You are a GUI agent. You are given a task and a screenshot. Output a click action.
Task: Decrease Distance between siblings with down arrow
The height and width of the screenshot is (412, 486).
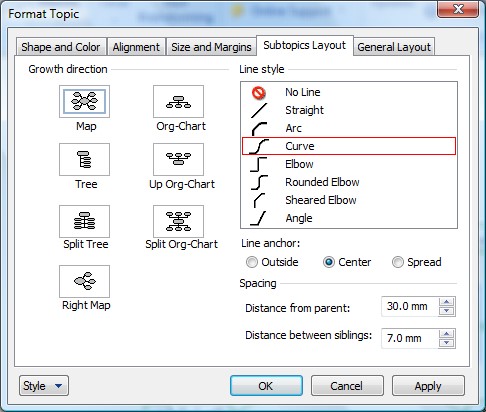point(446,343)
